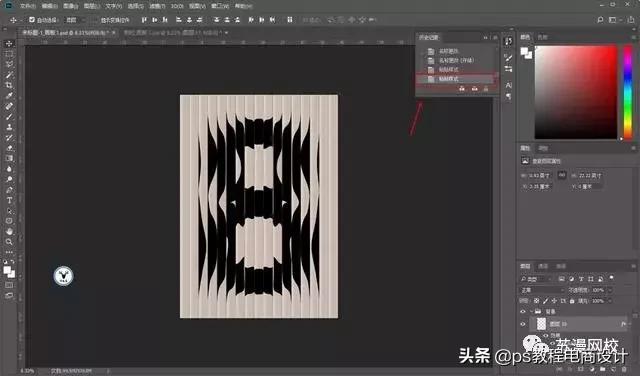Viewport: 640px width, 376px height.
Task: Select the Crop tool
Action: tap(9, 85)
